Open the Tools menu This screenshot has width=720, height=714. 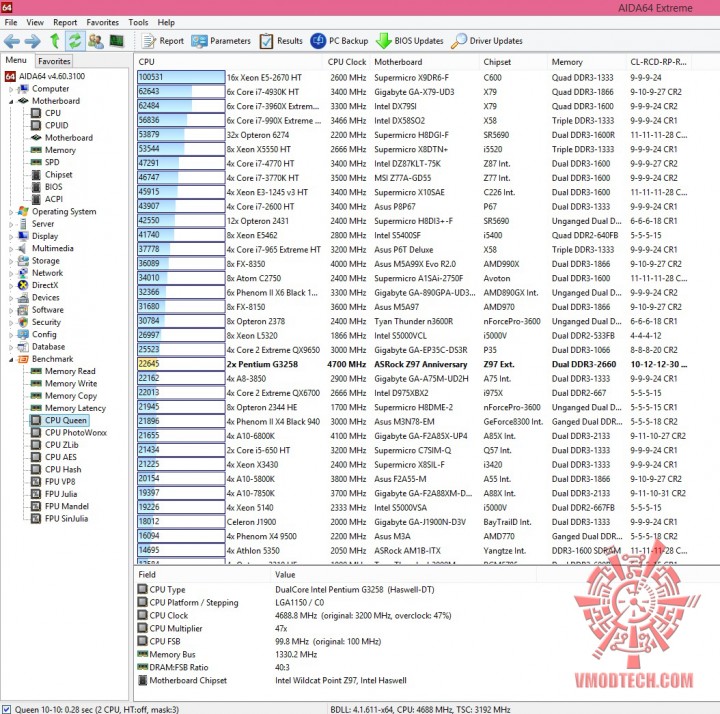pos(138,22)
